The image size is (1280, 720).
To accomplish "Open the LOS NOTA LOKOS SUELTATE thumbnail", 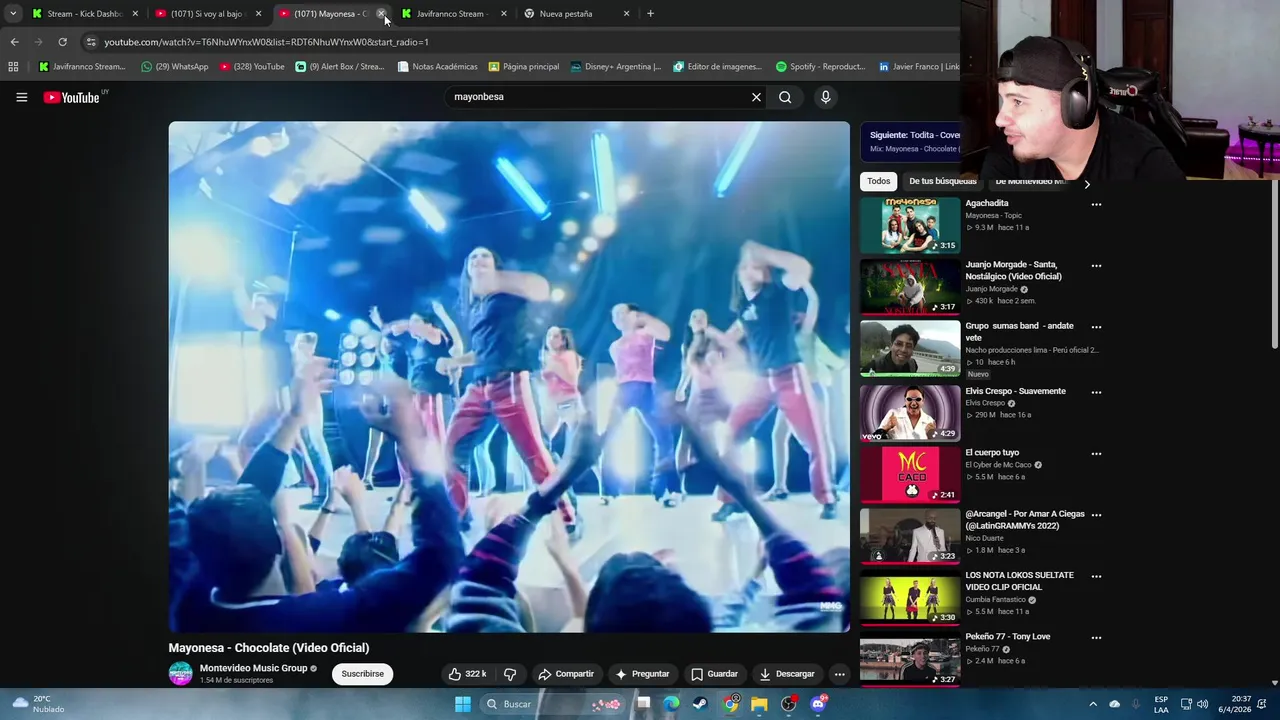I will pyautogui.click(x=910, y=597).
